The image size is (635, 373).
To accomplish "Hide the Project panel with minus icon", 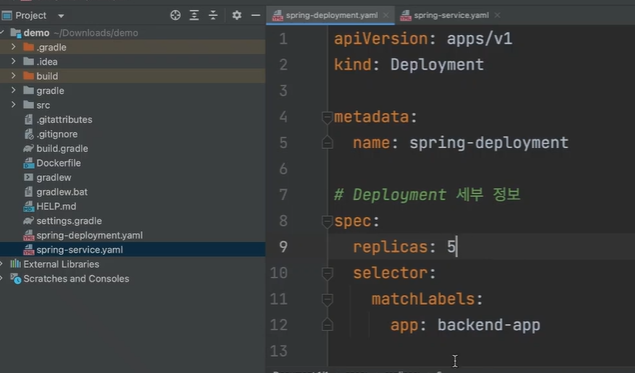I will tap(256, 15).
